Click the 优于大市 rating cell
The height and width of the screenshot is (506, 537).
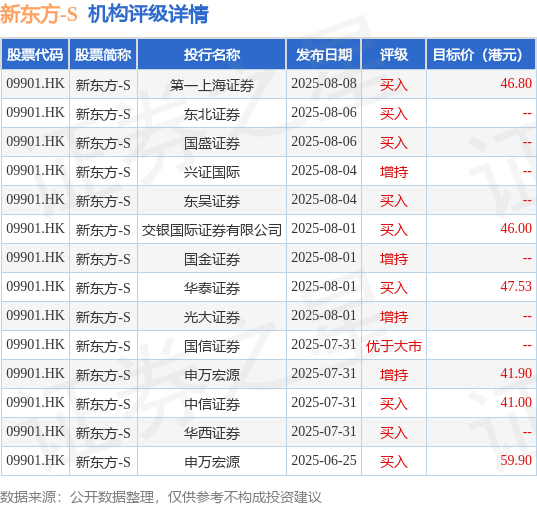[394, 346]
